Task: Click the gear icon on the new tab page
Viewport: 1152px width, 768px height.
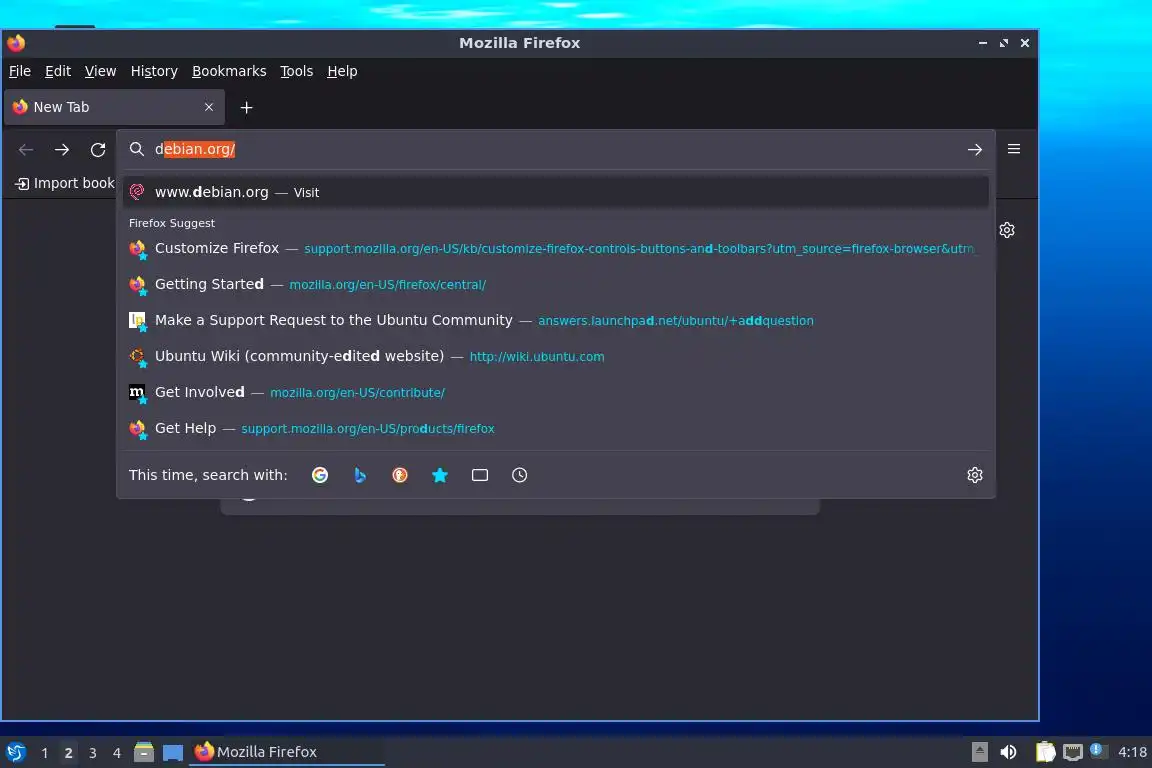Action: [x=1007, y=230]
